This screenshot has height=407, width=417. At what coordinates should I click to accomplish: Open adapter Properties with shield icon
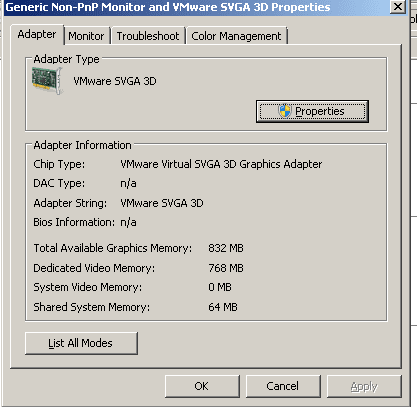point(312,111)
